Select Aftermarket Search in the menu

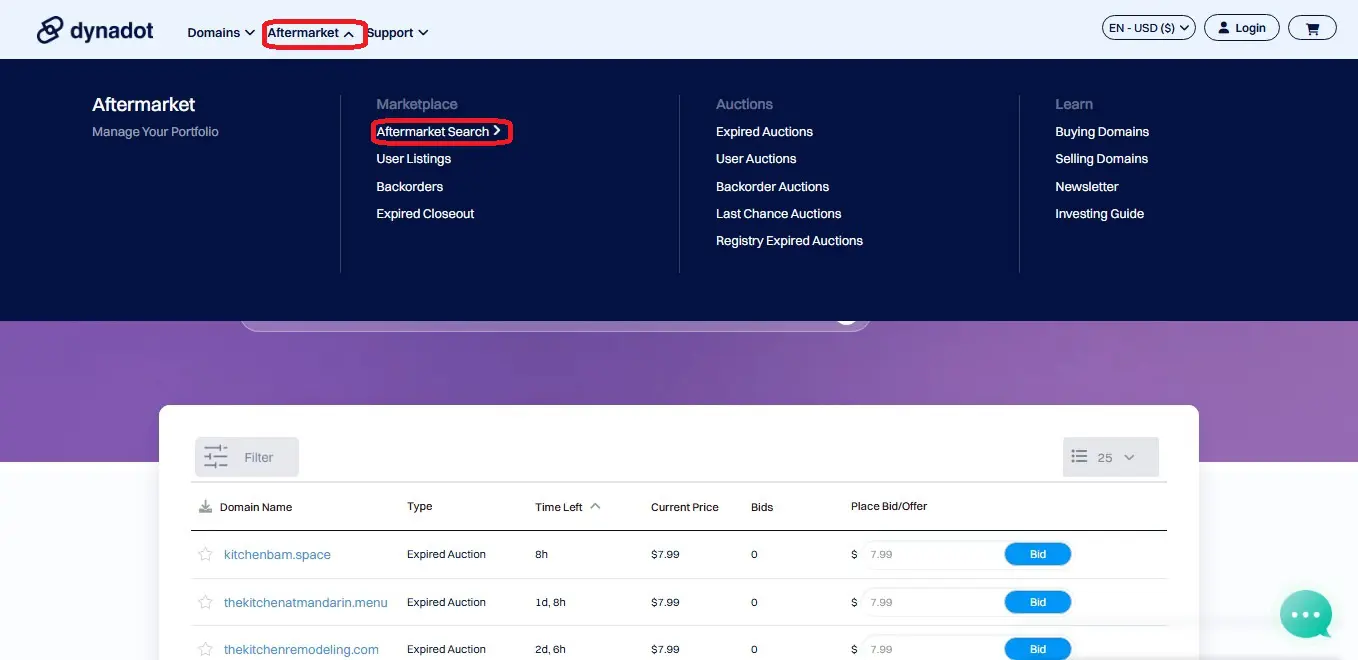click(439, 132)
